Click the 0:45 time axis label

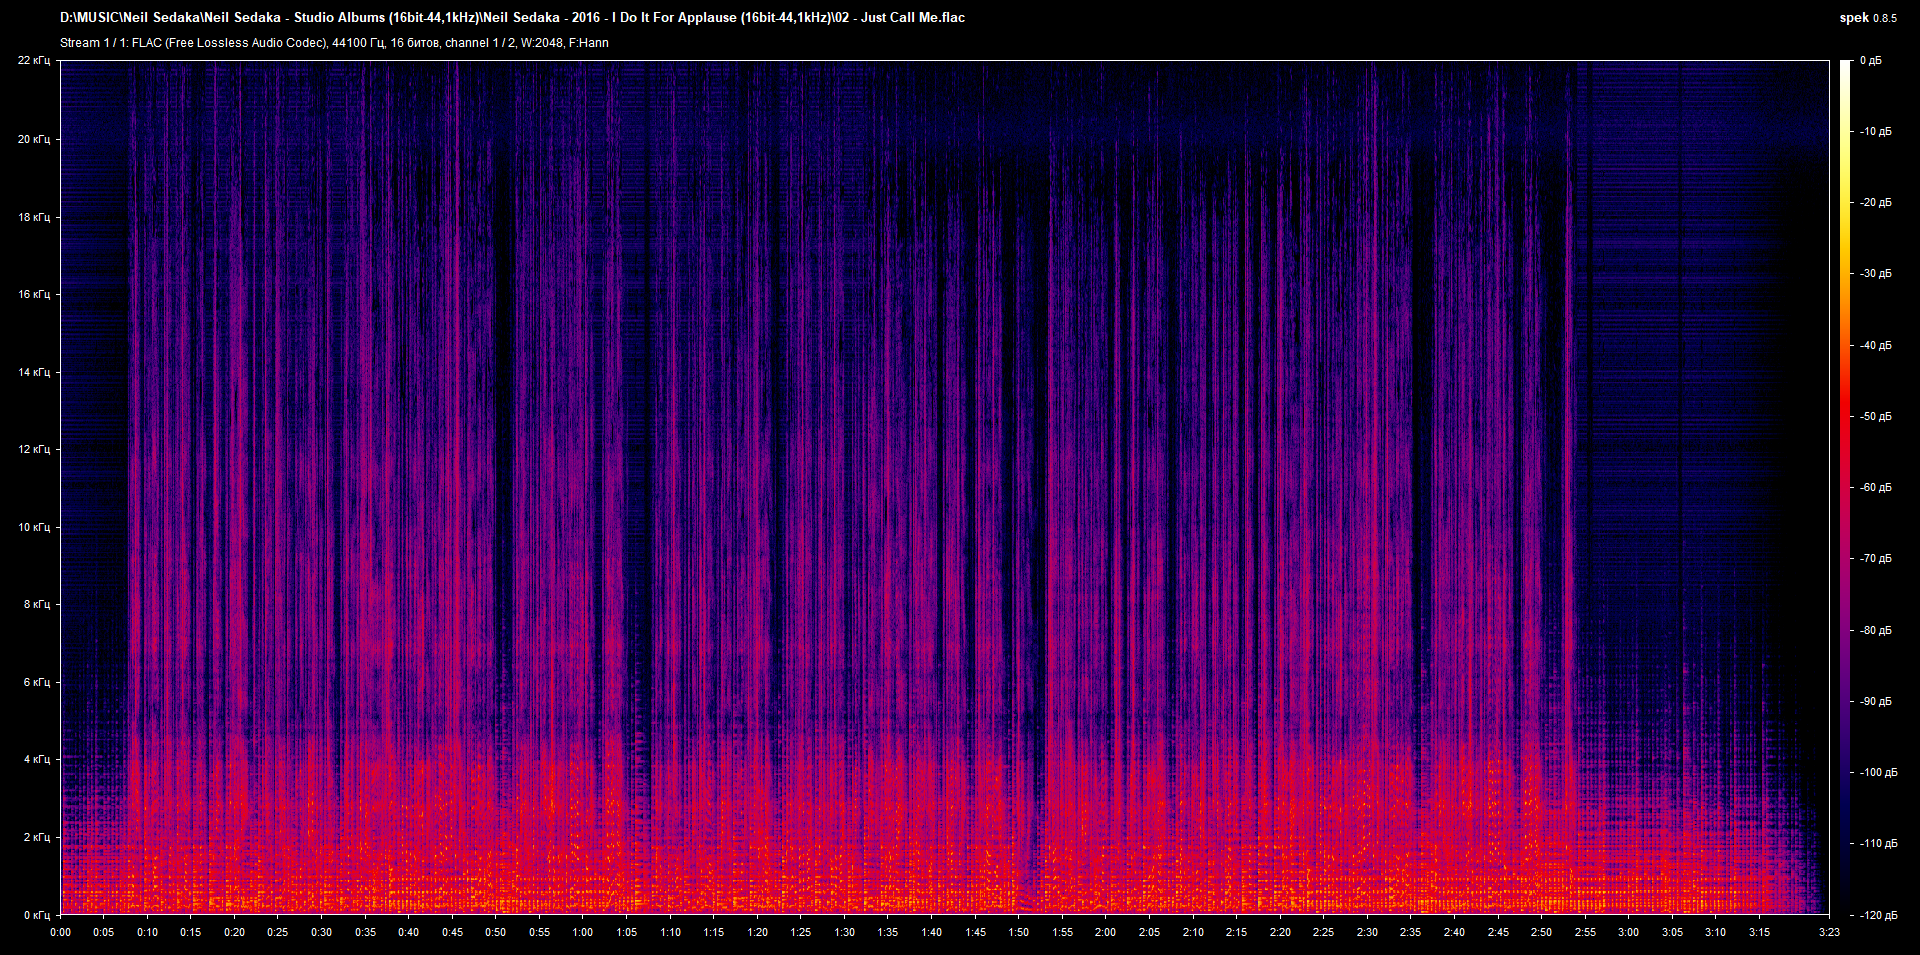point(452,932)
